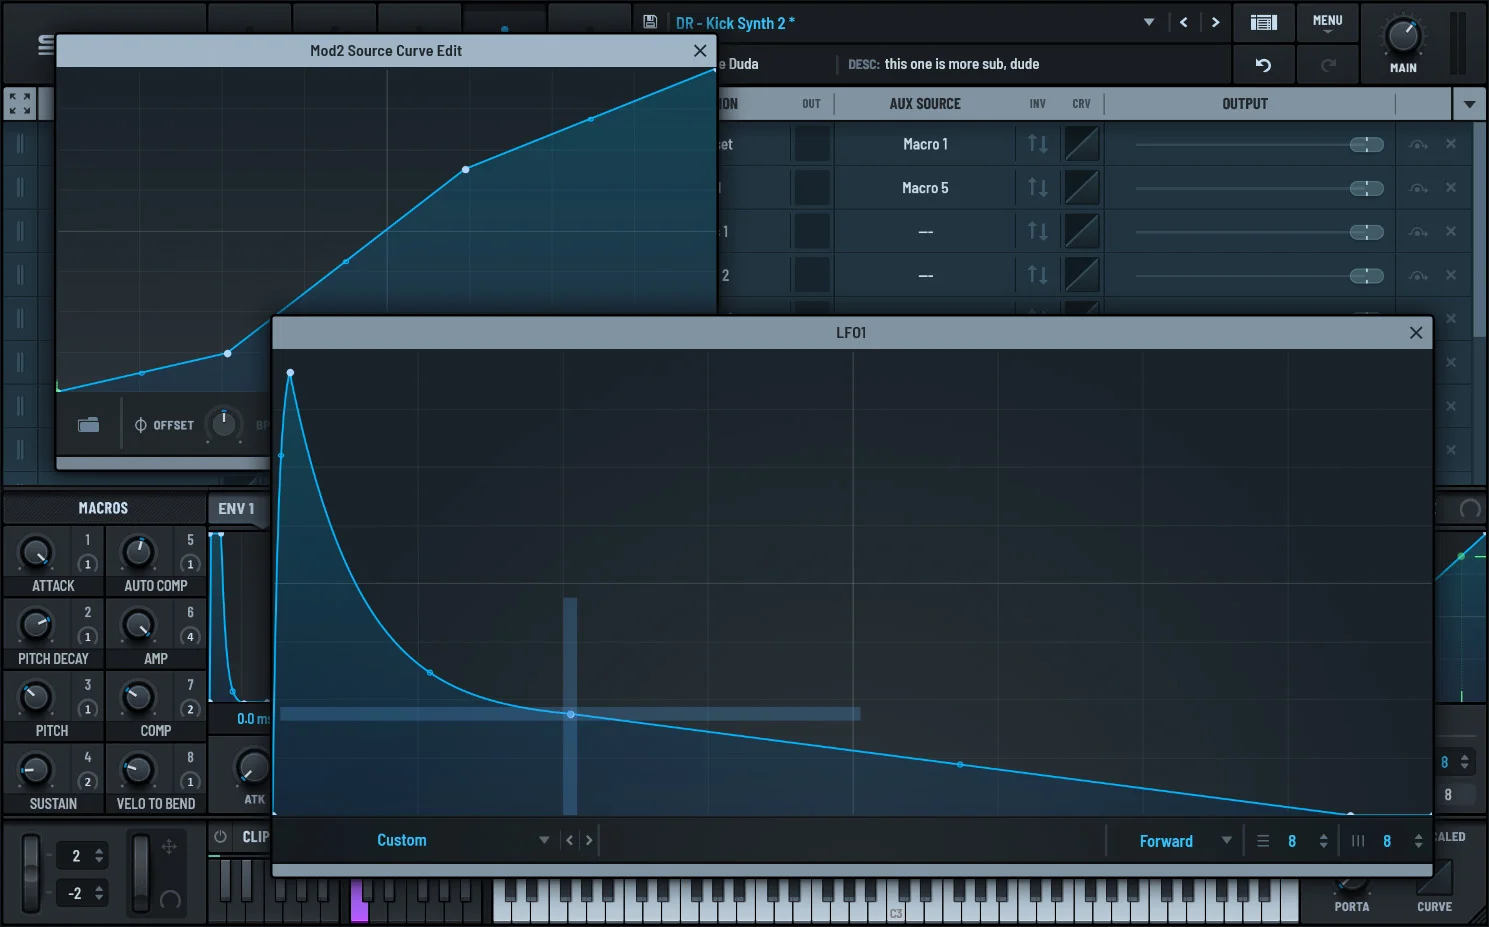Open the preset browser list icon
The image size is (1489, 927).
click(x=1264, y=22)
